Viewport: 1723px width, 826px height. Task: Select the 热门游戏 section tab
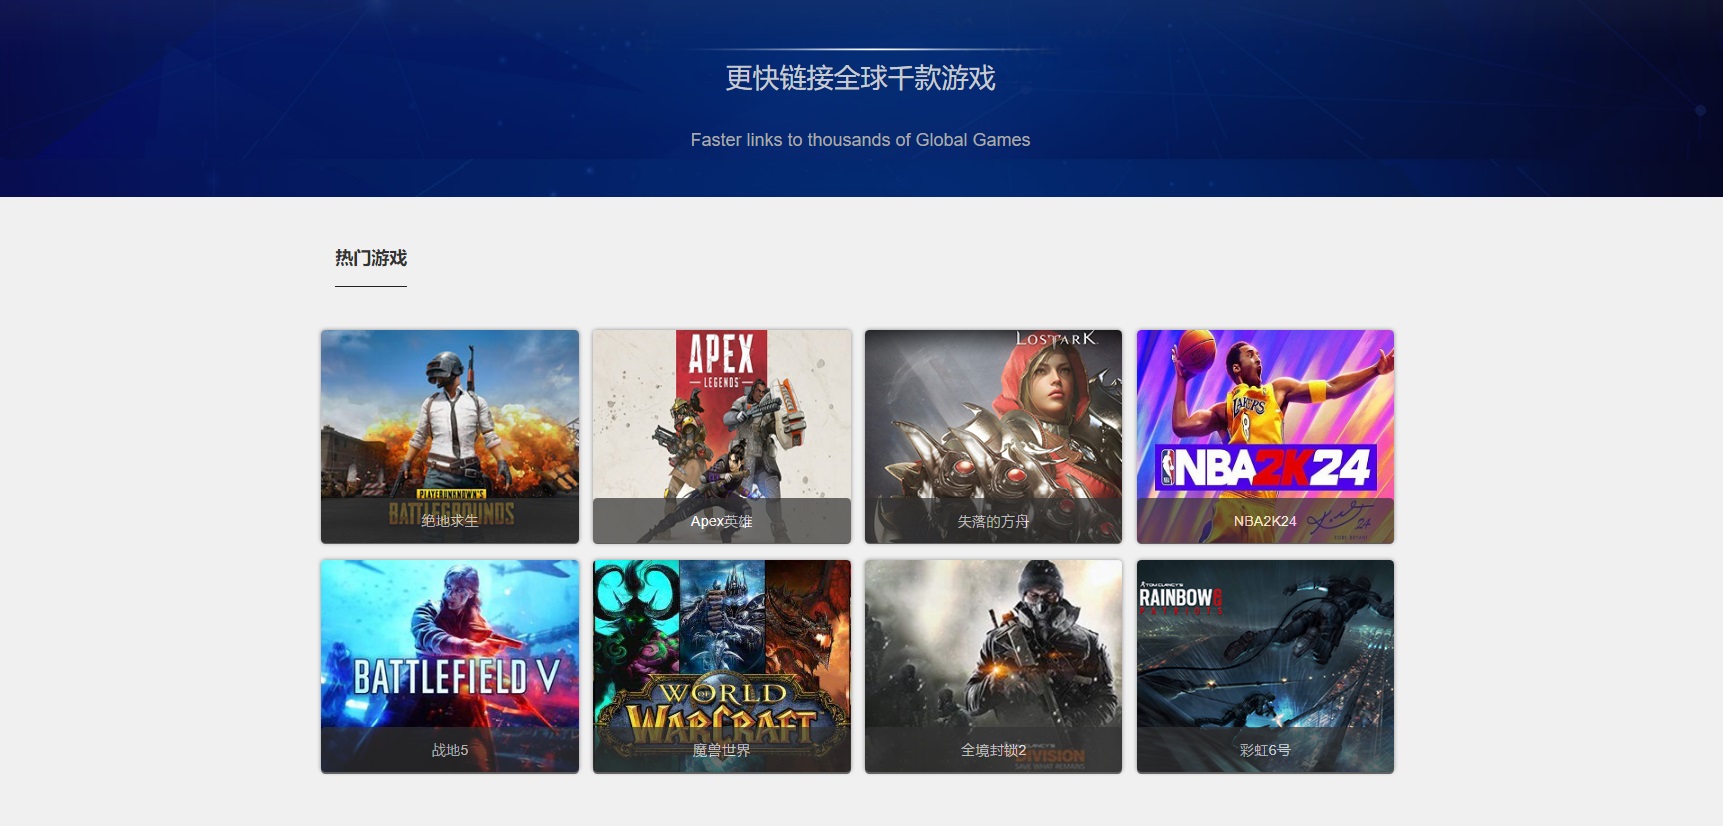pyautogui.click(x=371, y=258)
